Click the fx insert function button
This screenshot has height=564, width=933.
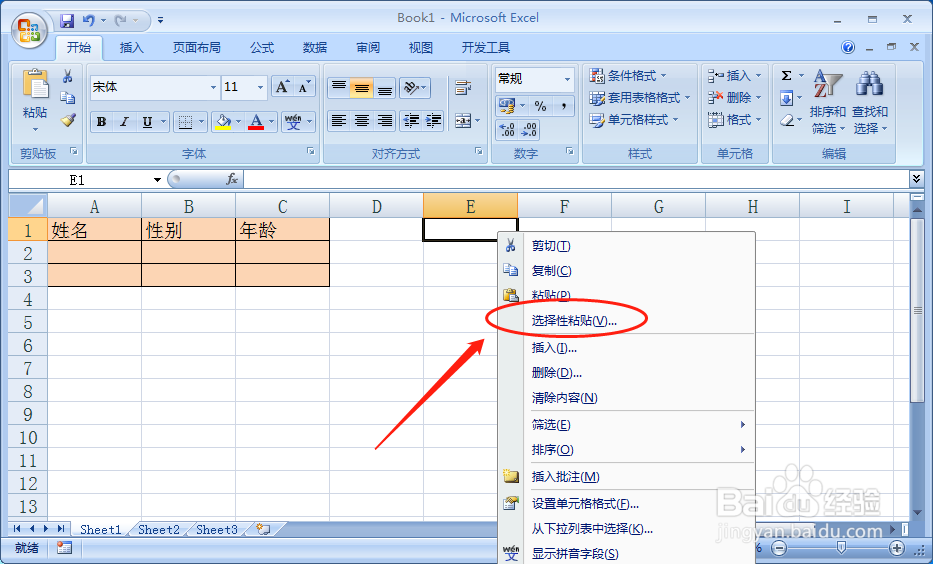point(232,179)
